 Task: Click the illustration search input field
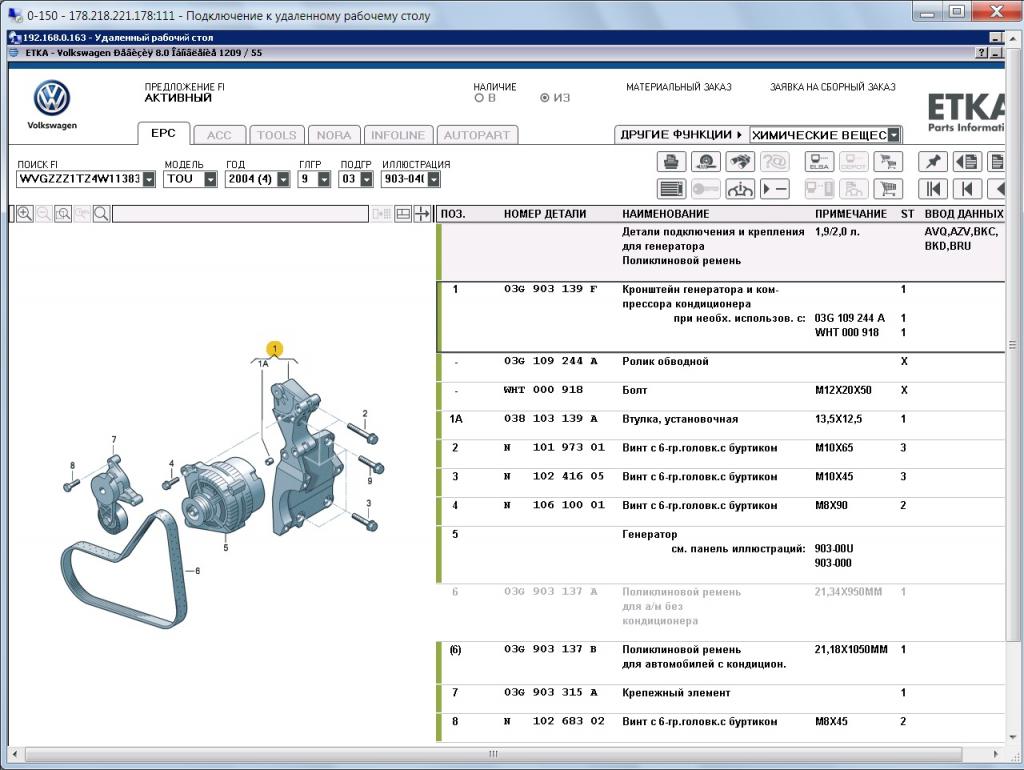[x=240, y=214]
